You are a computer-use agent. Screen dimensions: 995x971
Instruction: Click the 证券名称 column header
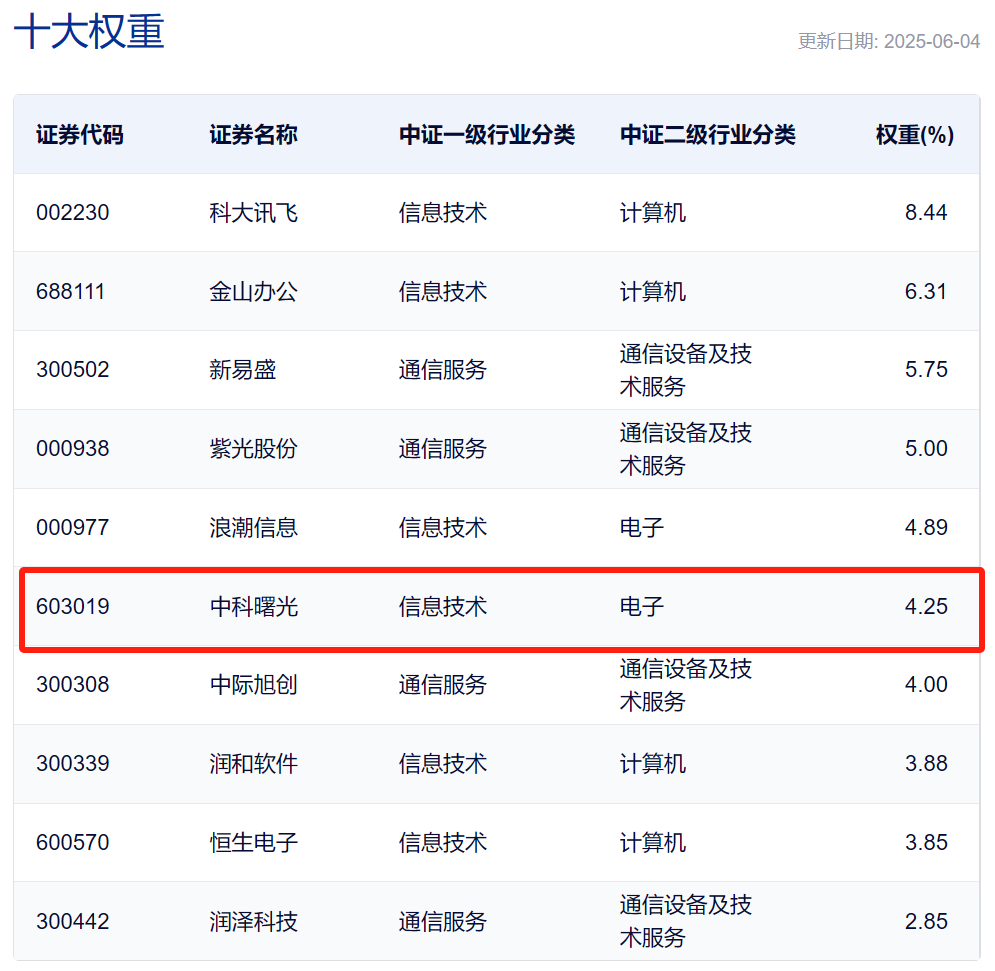pyautogui.click(x=253, y=135)
